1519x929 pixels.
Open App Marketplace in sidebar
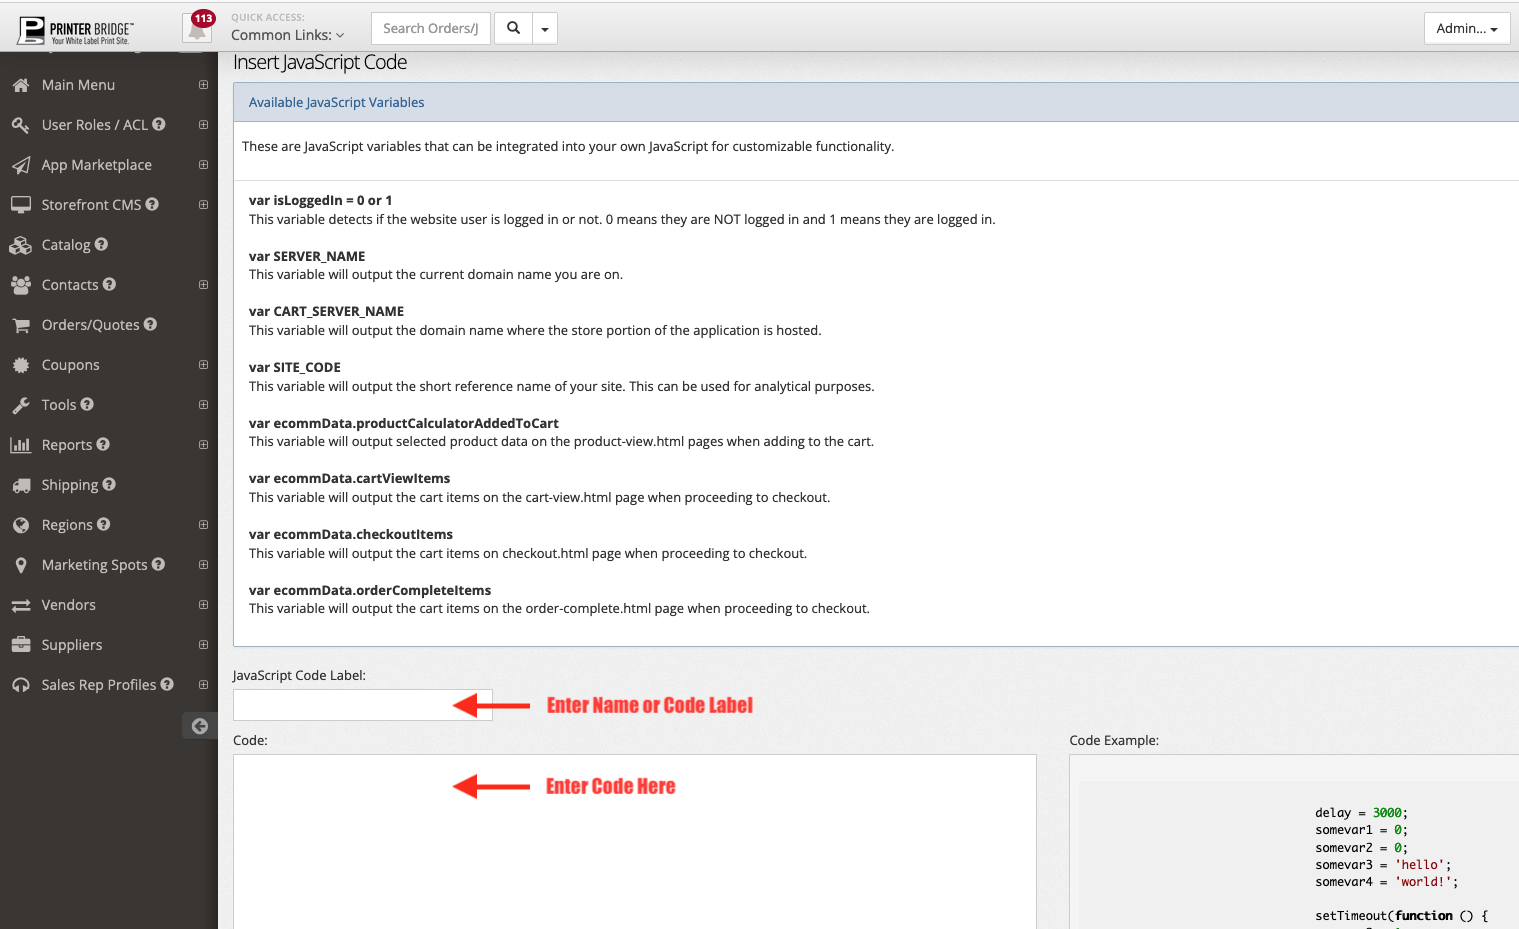pyautogui.click(x=96, y=165)
